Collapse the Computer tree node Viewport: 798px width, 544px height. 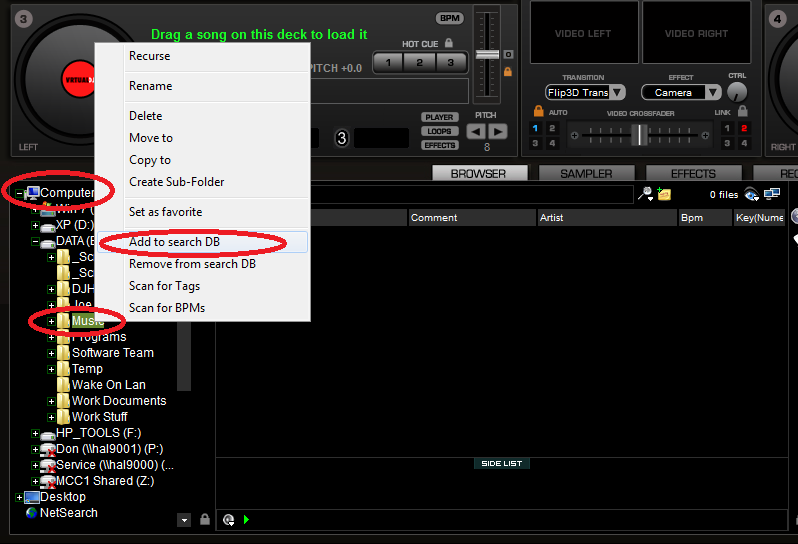click(19, 193)
